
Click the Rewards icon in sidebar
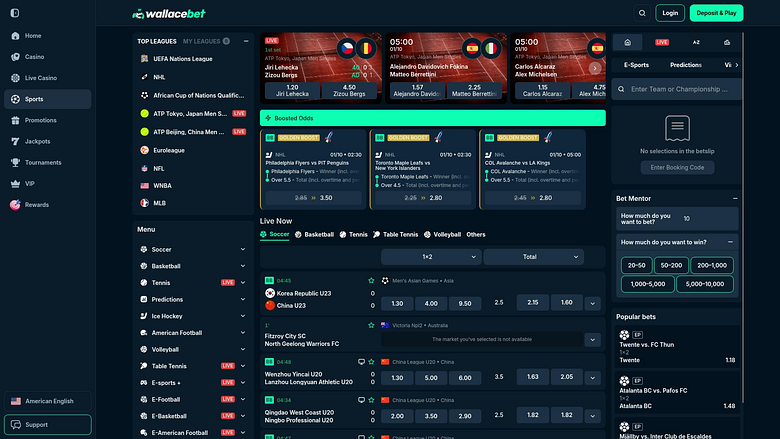pos(15,205)
